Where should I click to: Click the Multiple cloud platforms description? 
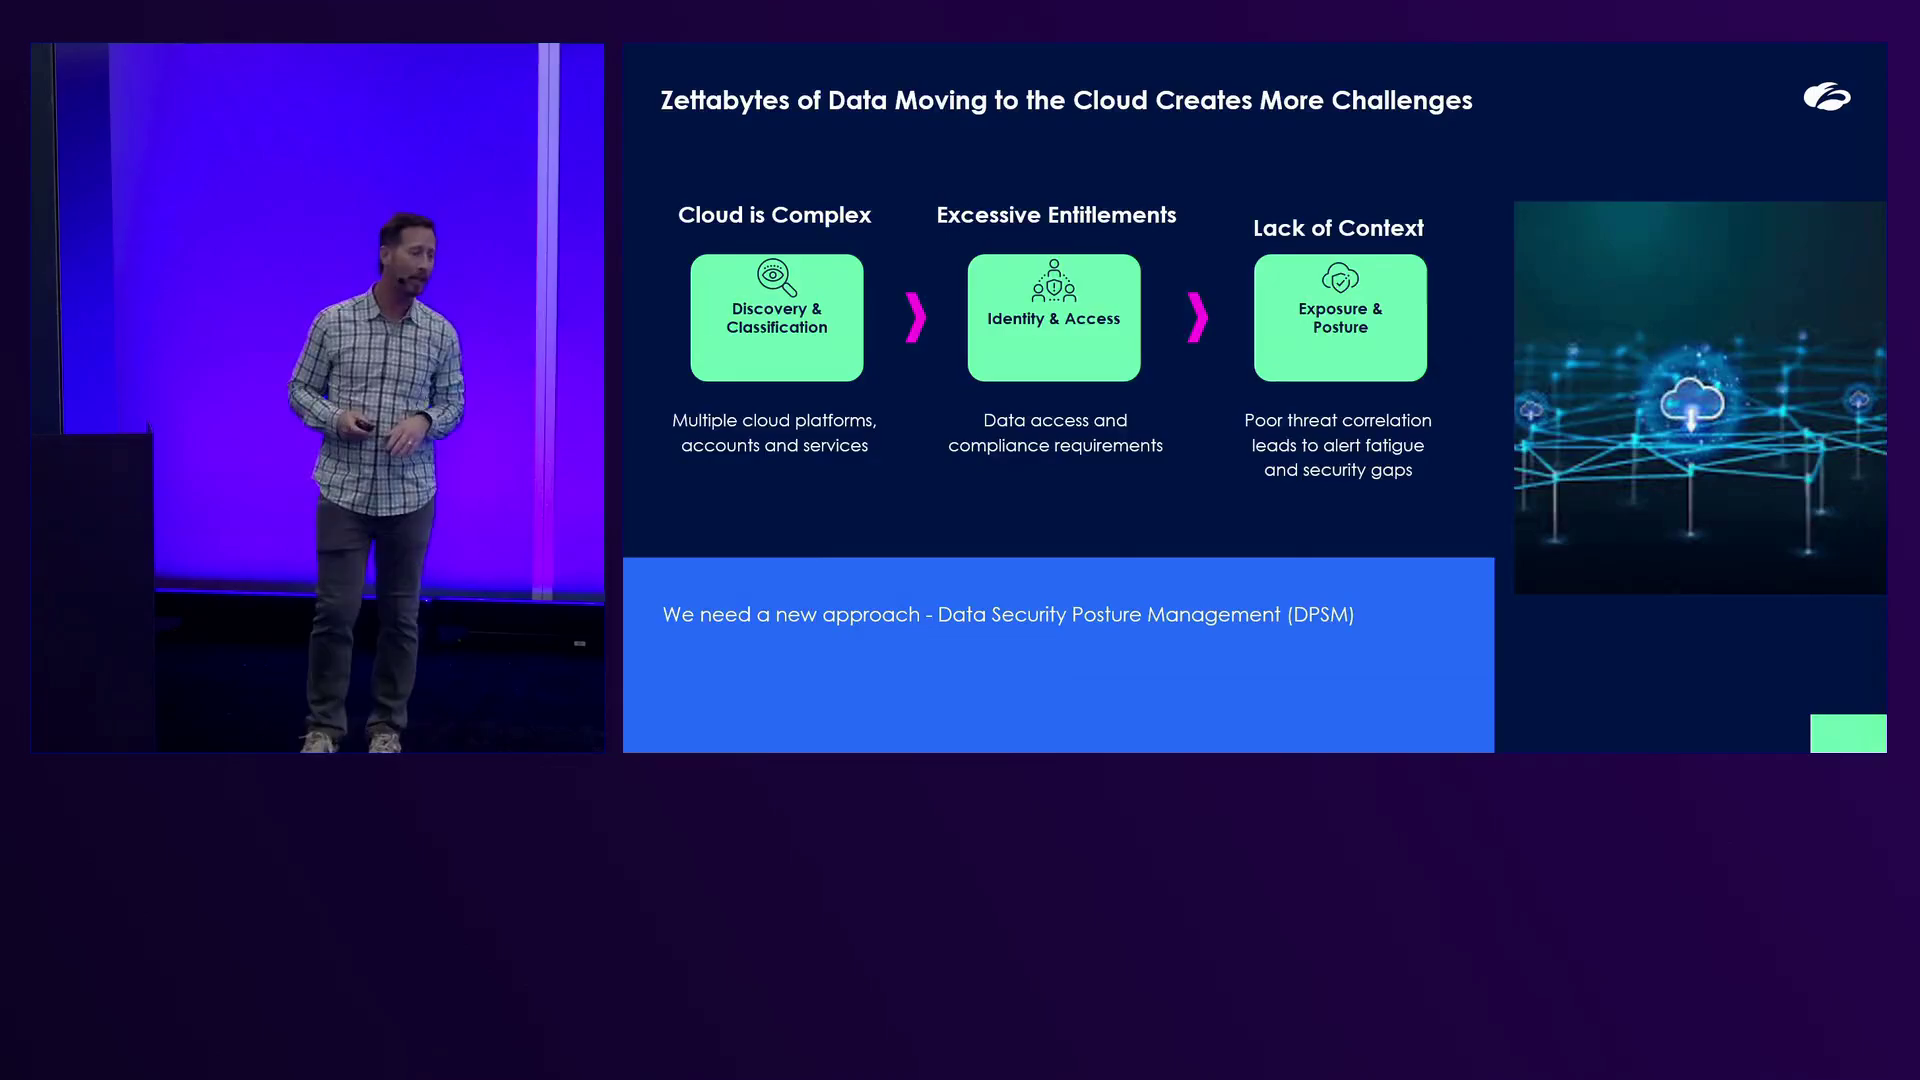(774, 433)
